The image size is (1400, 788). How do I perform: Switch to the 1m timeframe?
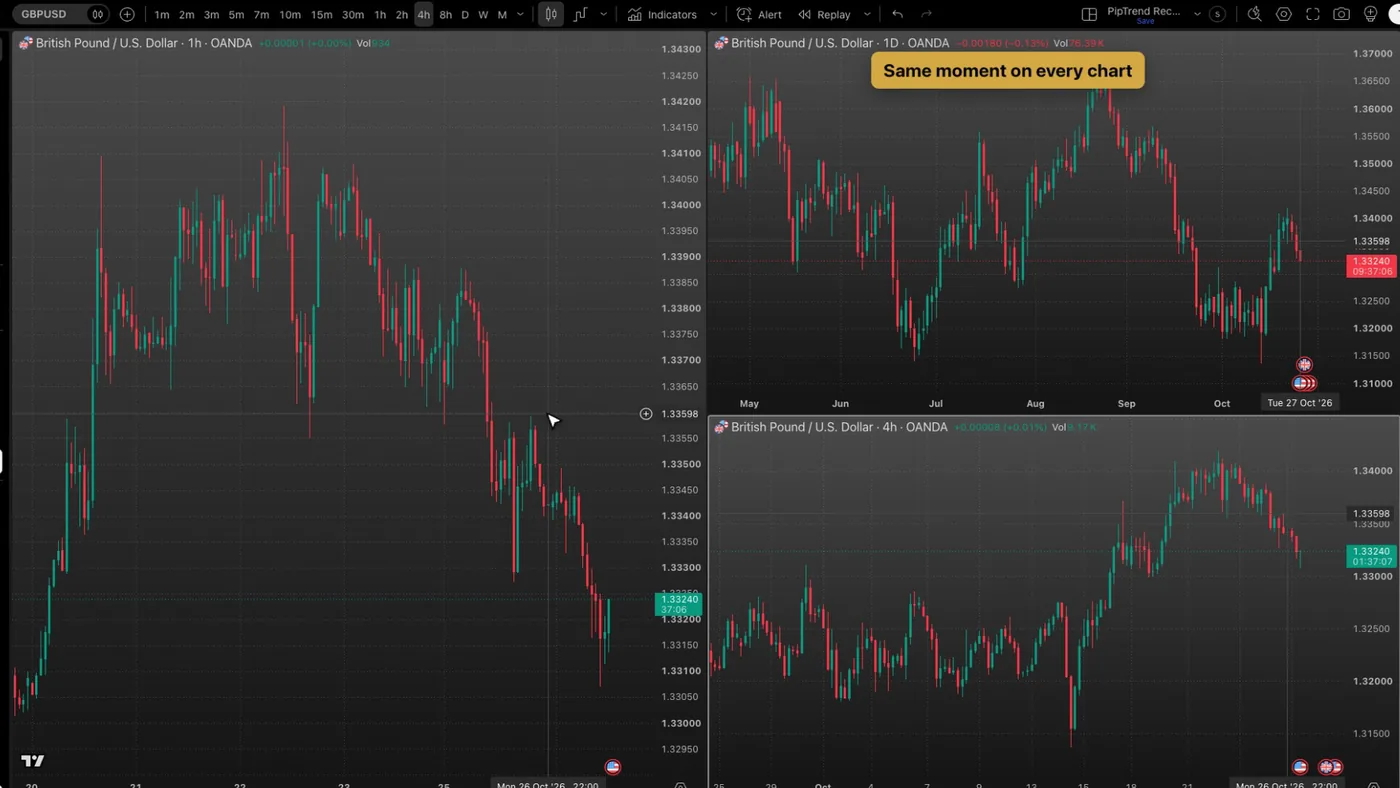tap(162, 14)
